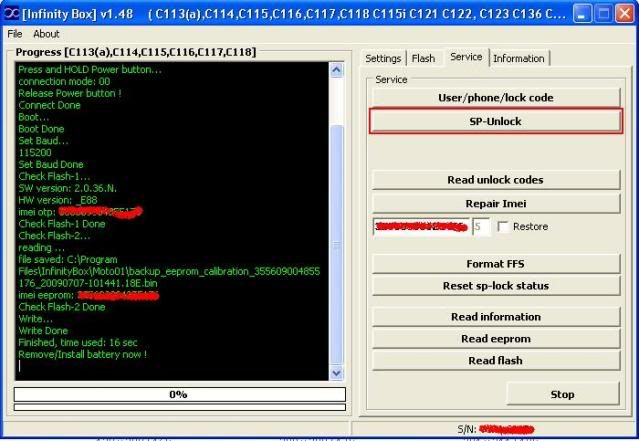The width and height of the screenshot is (639, 441).
Task: Select the Service tab
Action: [x=466, y=57]
